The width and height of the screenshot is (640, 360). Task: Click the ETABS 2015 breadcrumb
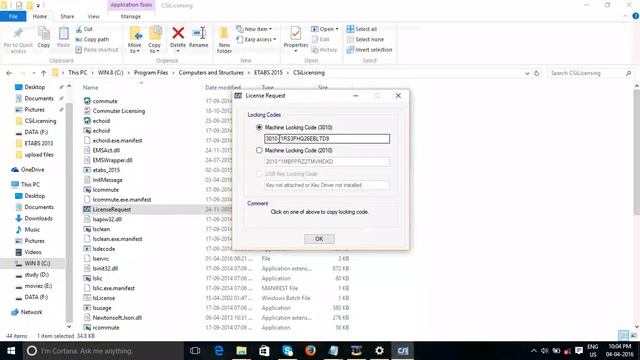tap(268, 73)
